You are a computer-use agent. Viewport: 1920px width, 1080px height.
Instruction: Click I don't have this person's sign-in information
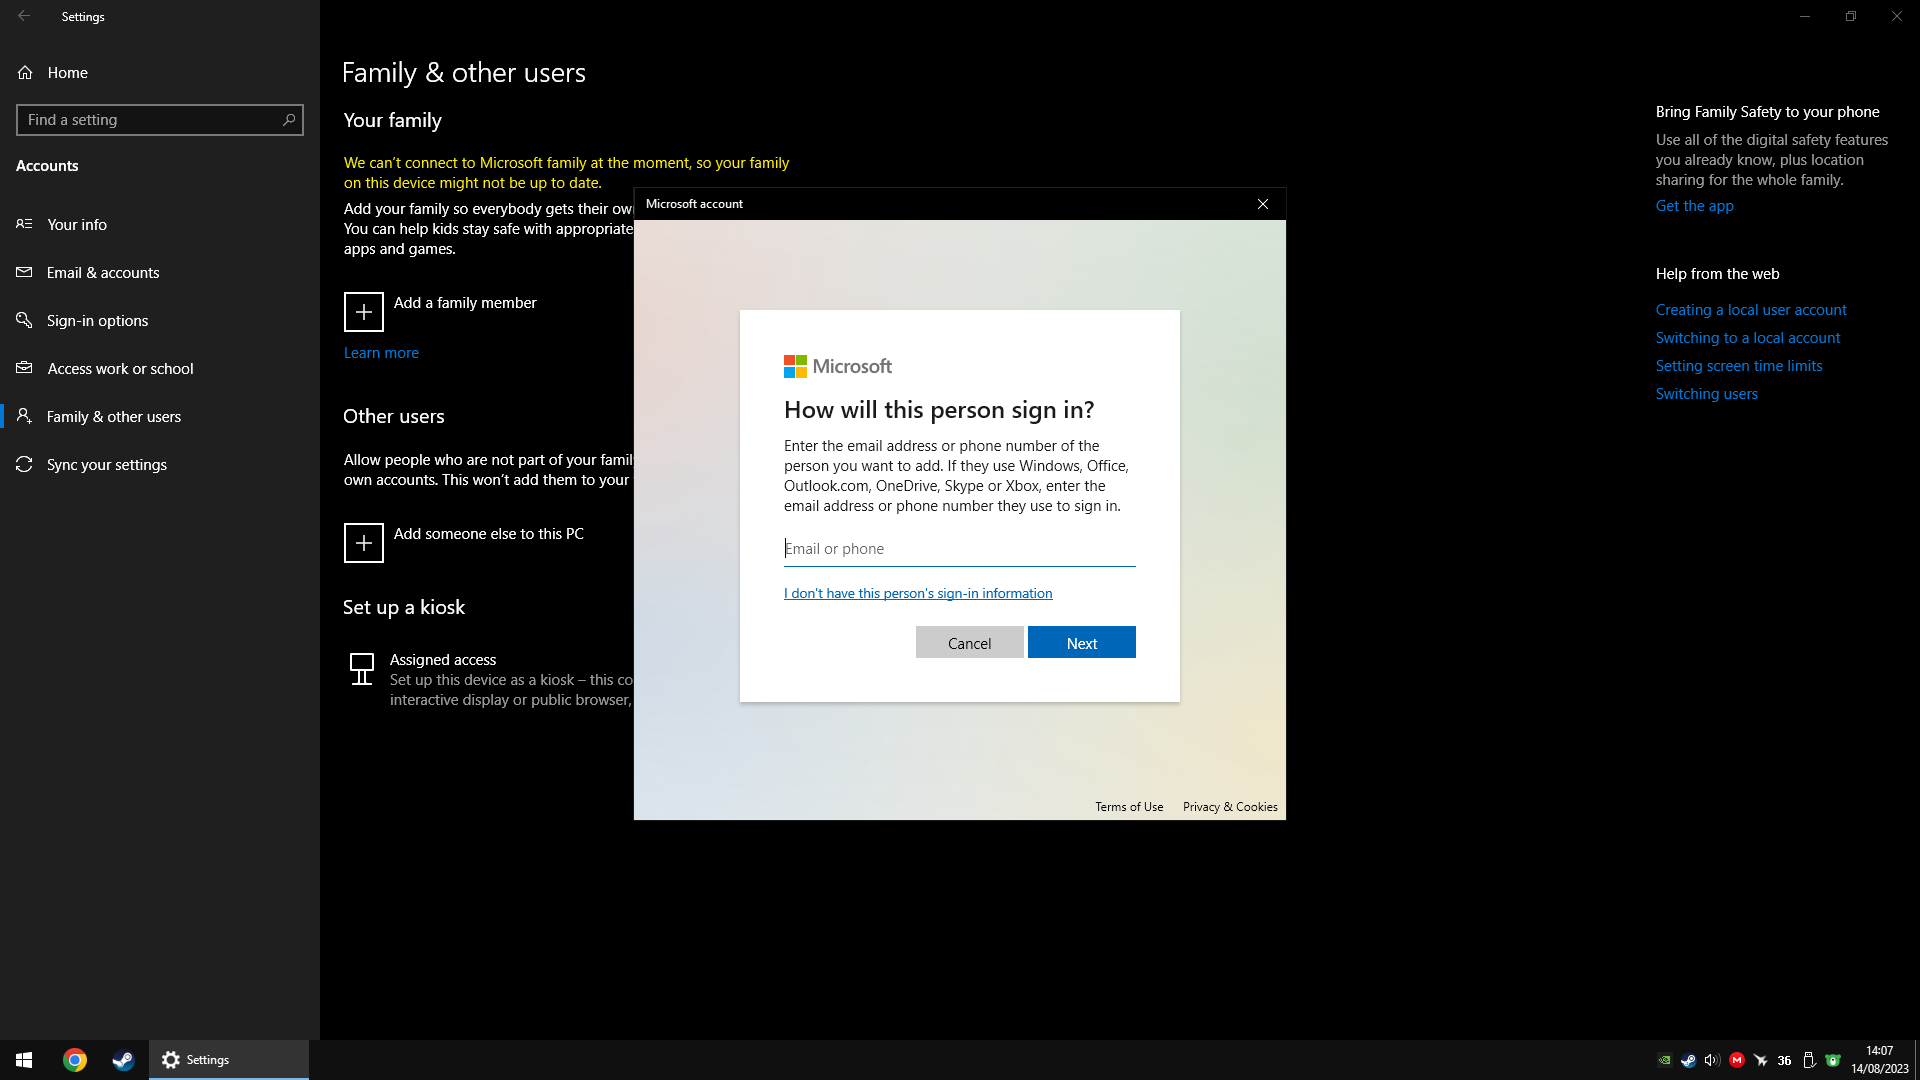(x=917, y=594)
